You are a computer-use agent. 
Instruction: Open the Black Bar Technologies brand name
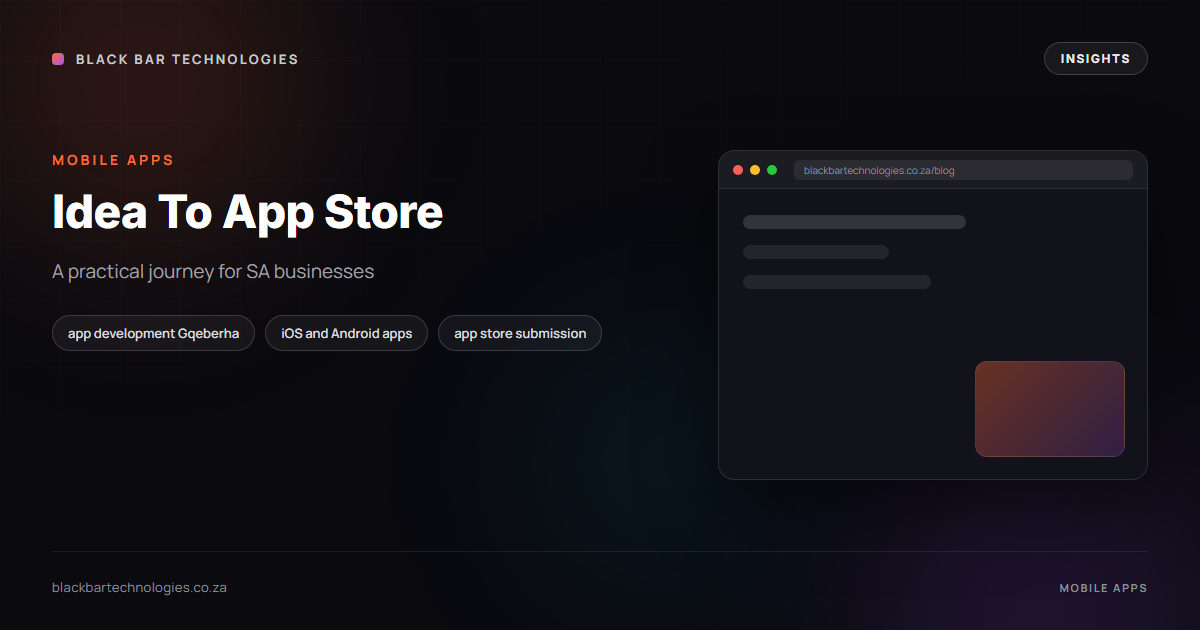(187, 59)
